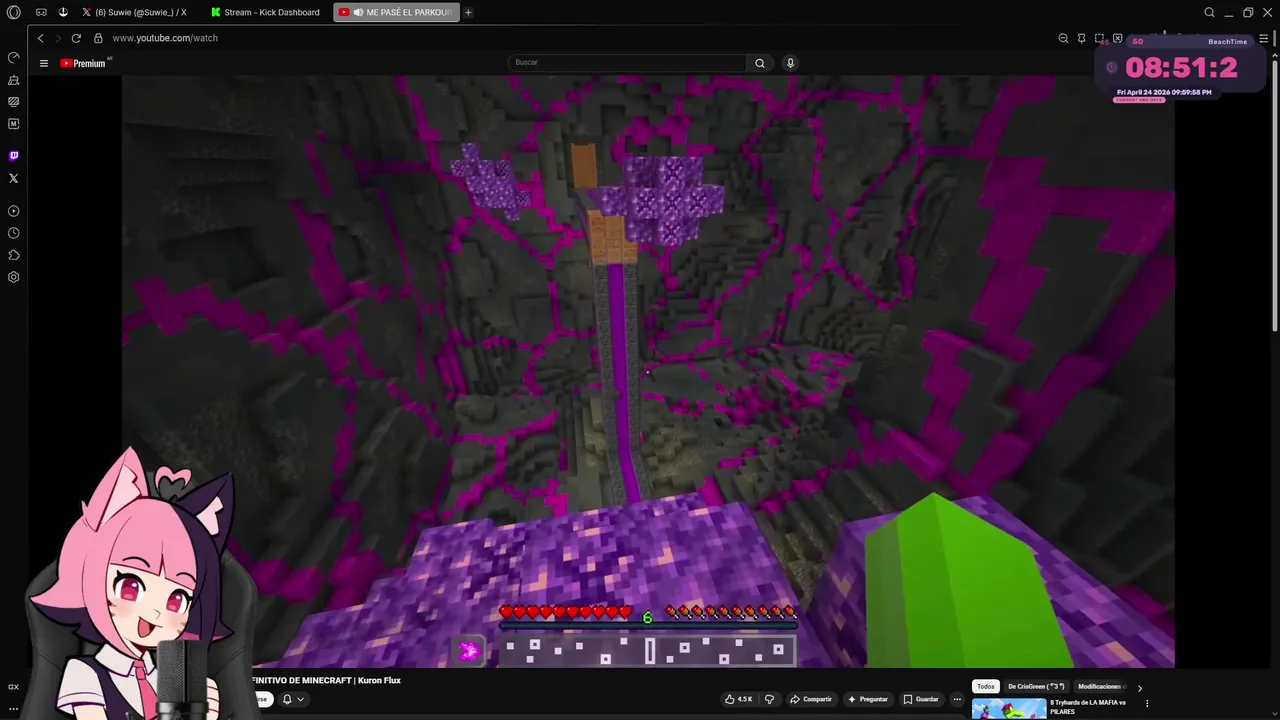Select the Modificaciones filter chip
The height and width of the screenshot is (720, 1280).
click(x=1101, y=686)
